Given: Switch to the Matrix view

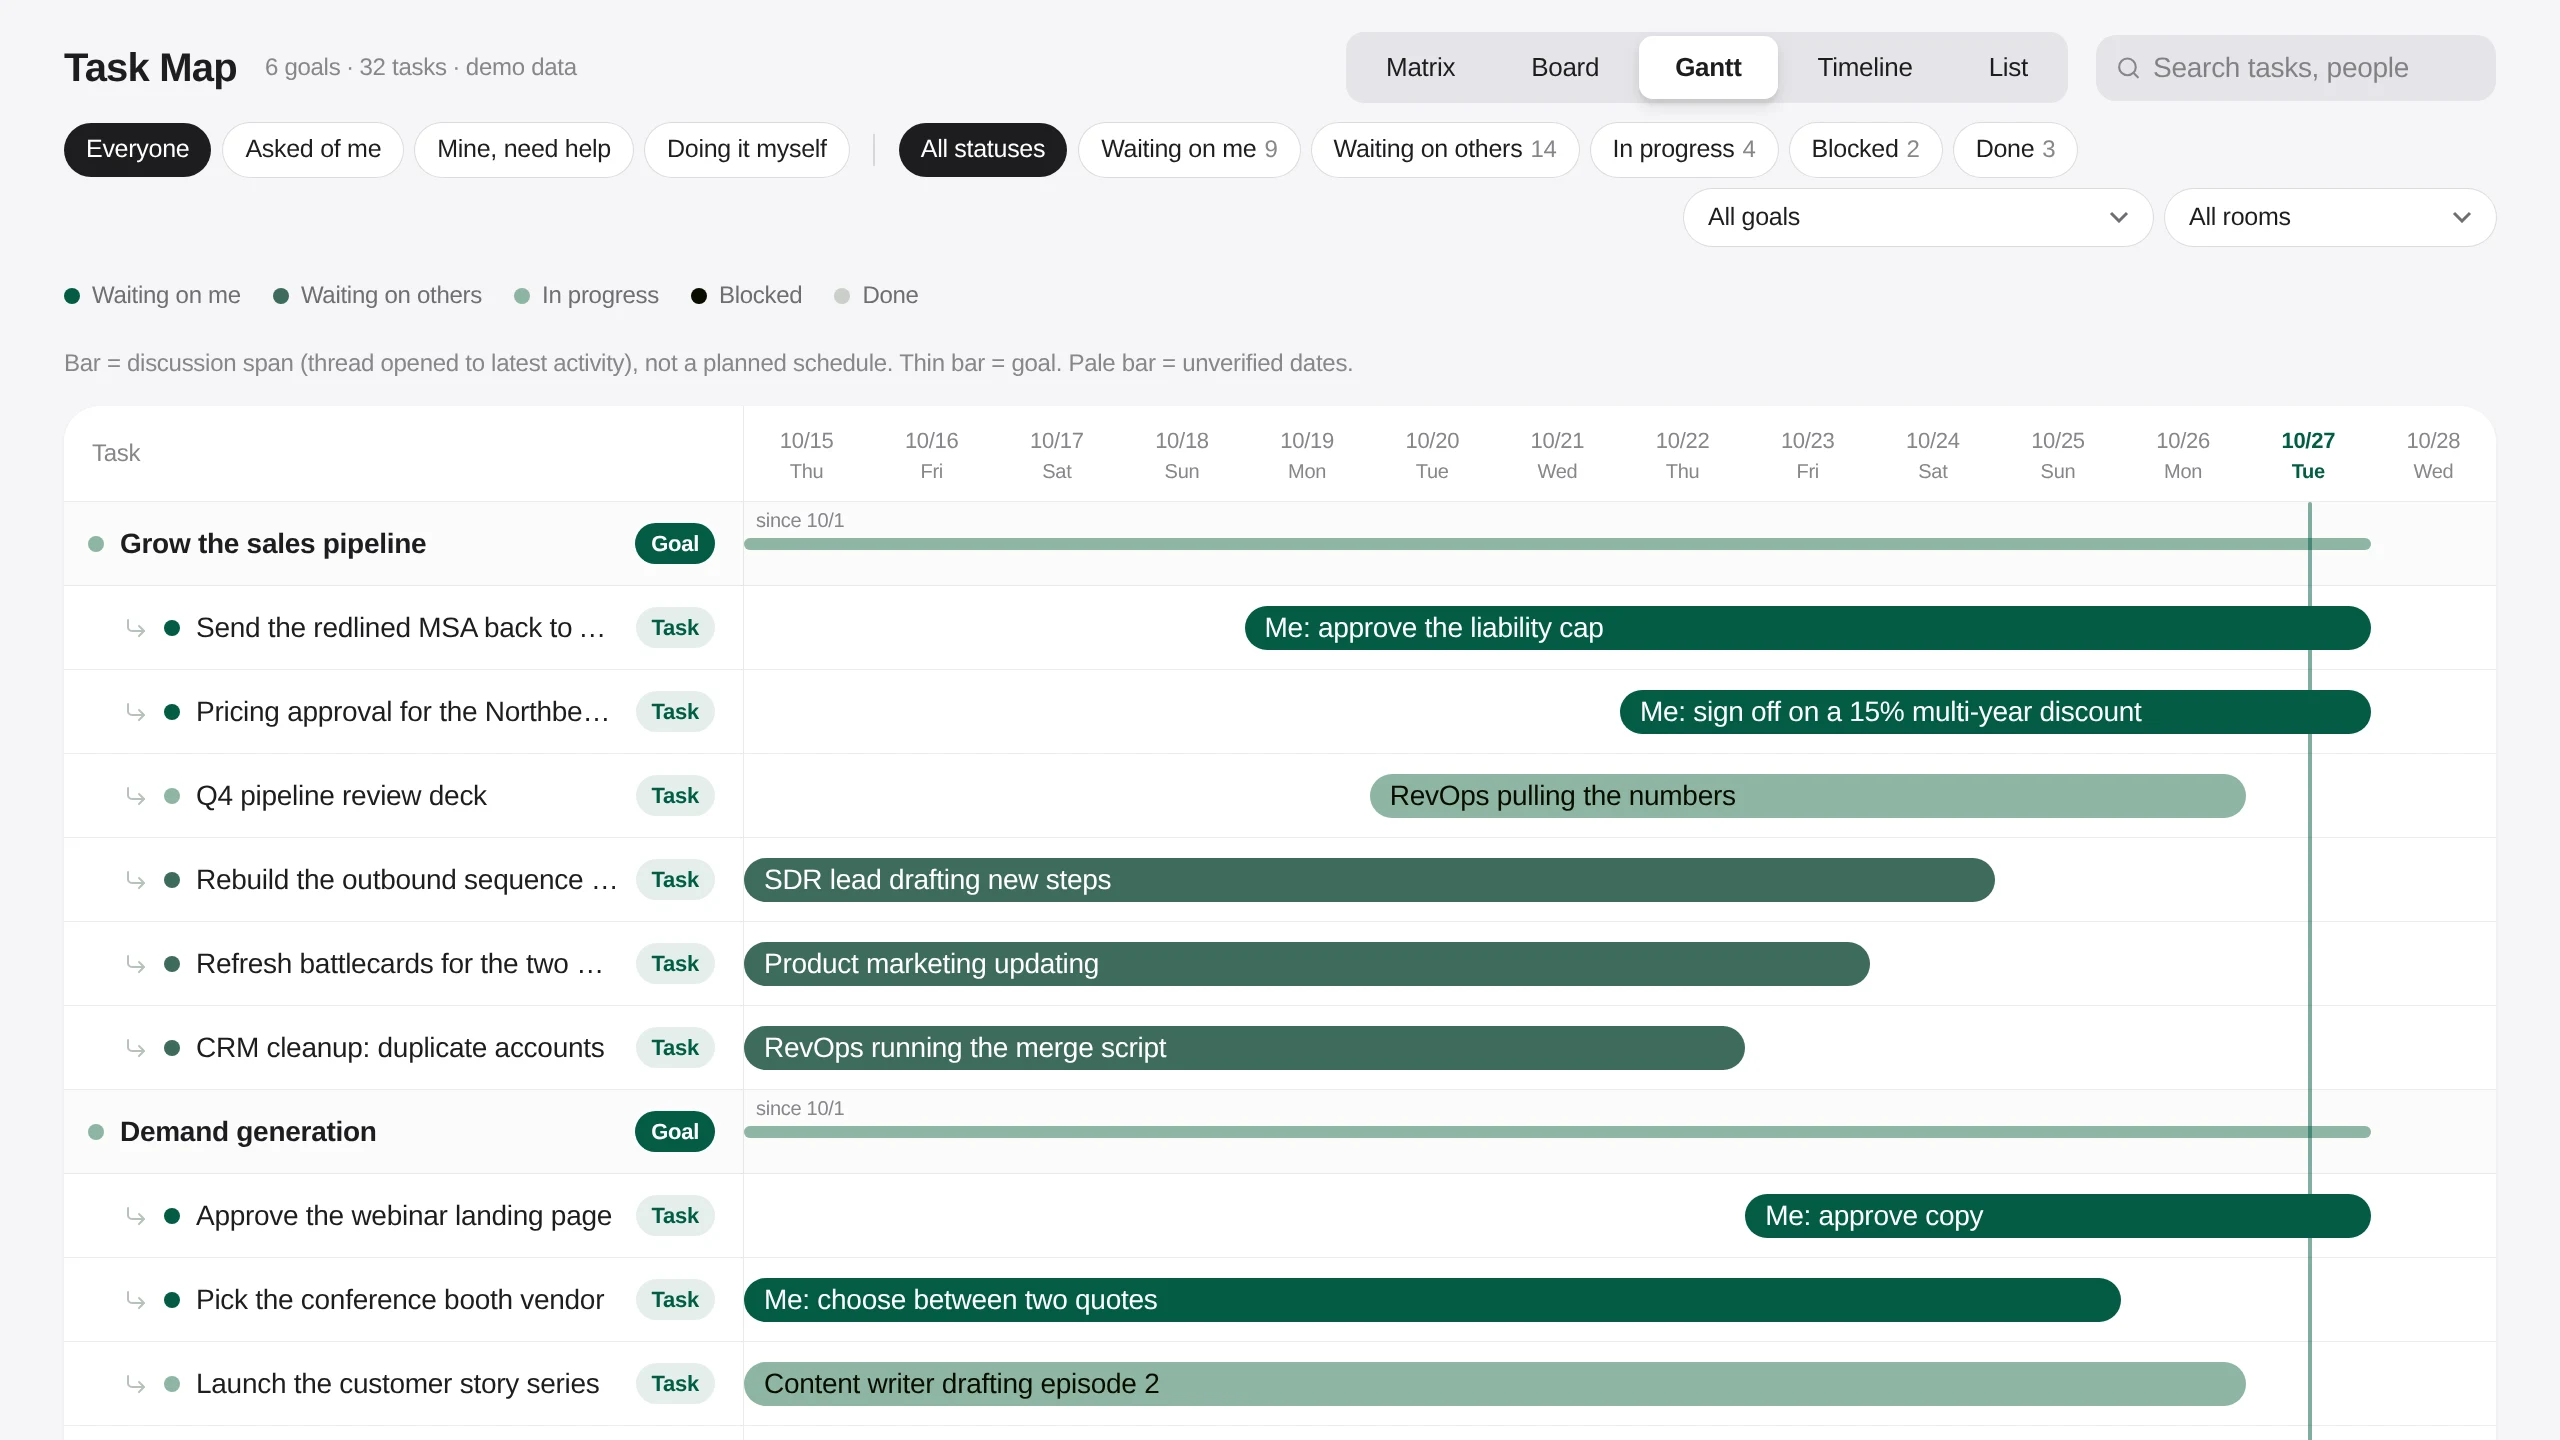Looking at the screenshot, I should (1420, 67).
